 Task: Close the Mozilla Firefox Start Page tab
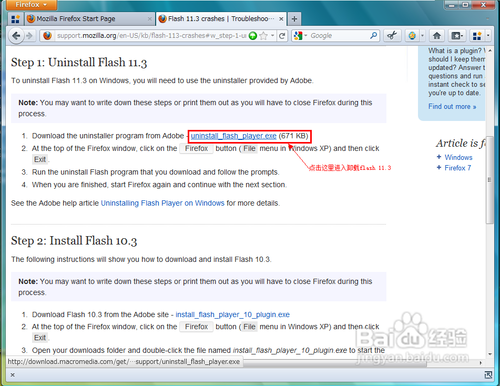point(150,19)
